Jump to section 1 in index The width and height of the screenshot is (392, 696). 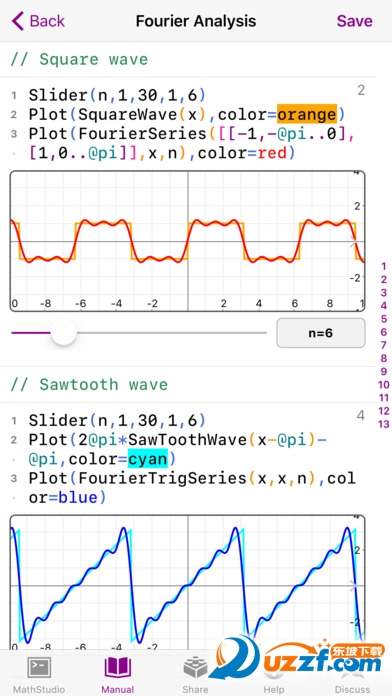384,267
